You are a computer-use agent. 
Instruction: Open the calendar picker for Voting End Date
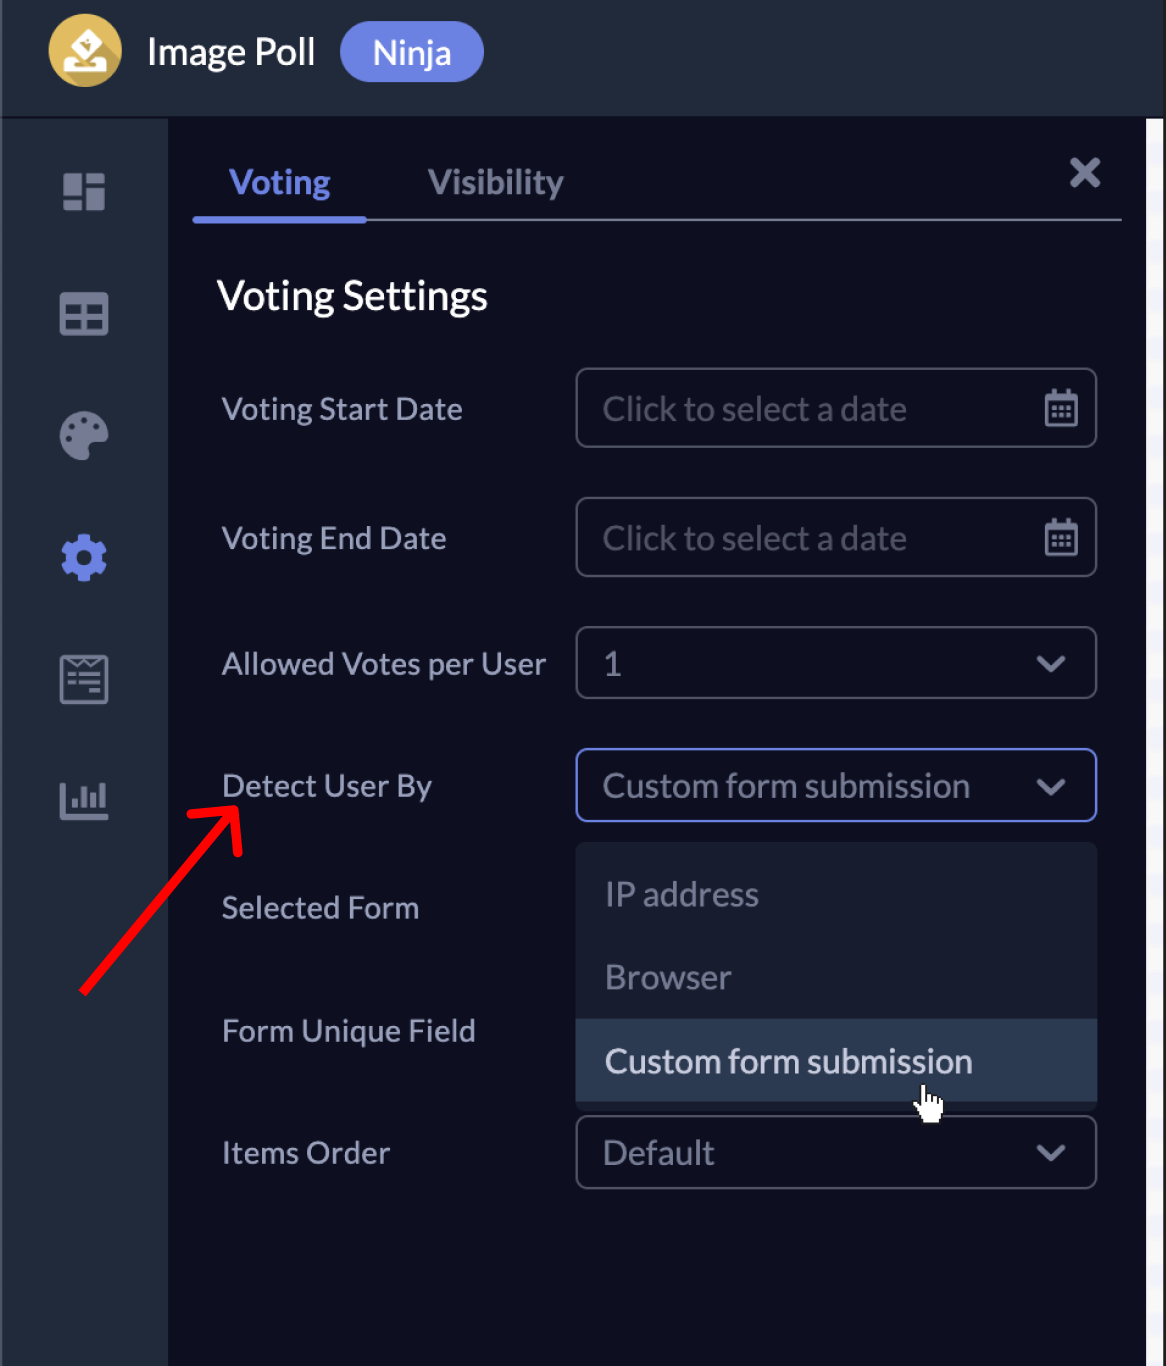tap(1060, 537)
